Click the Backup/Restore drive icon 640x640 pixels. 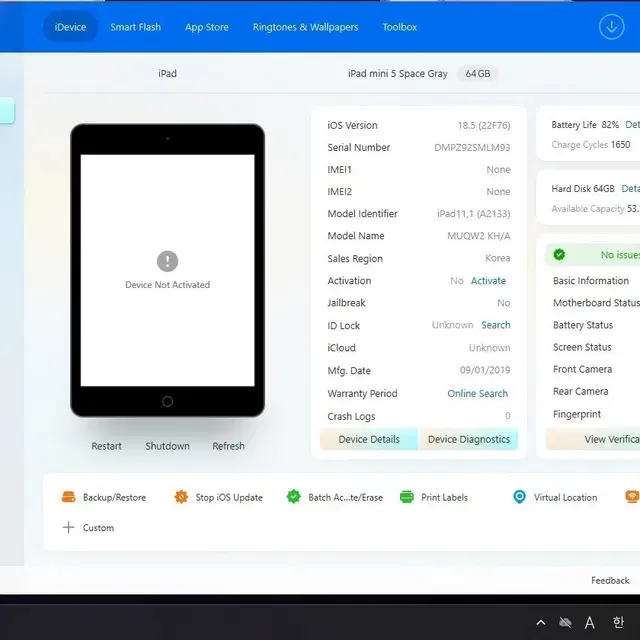point(69,497)
